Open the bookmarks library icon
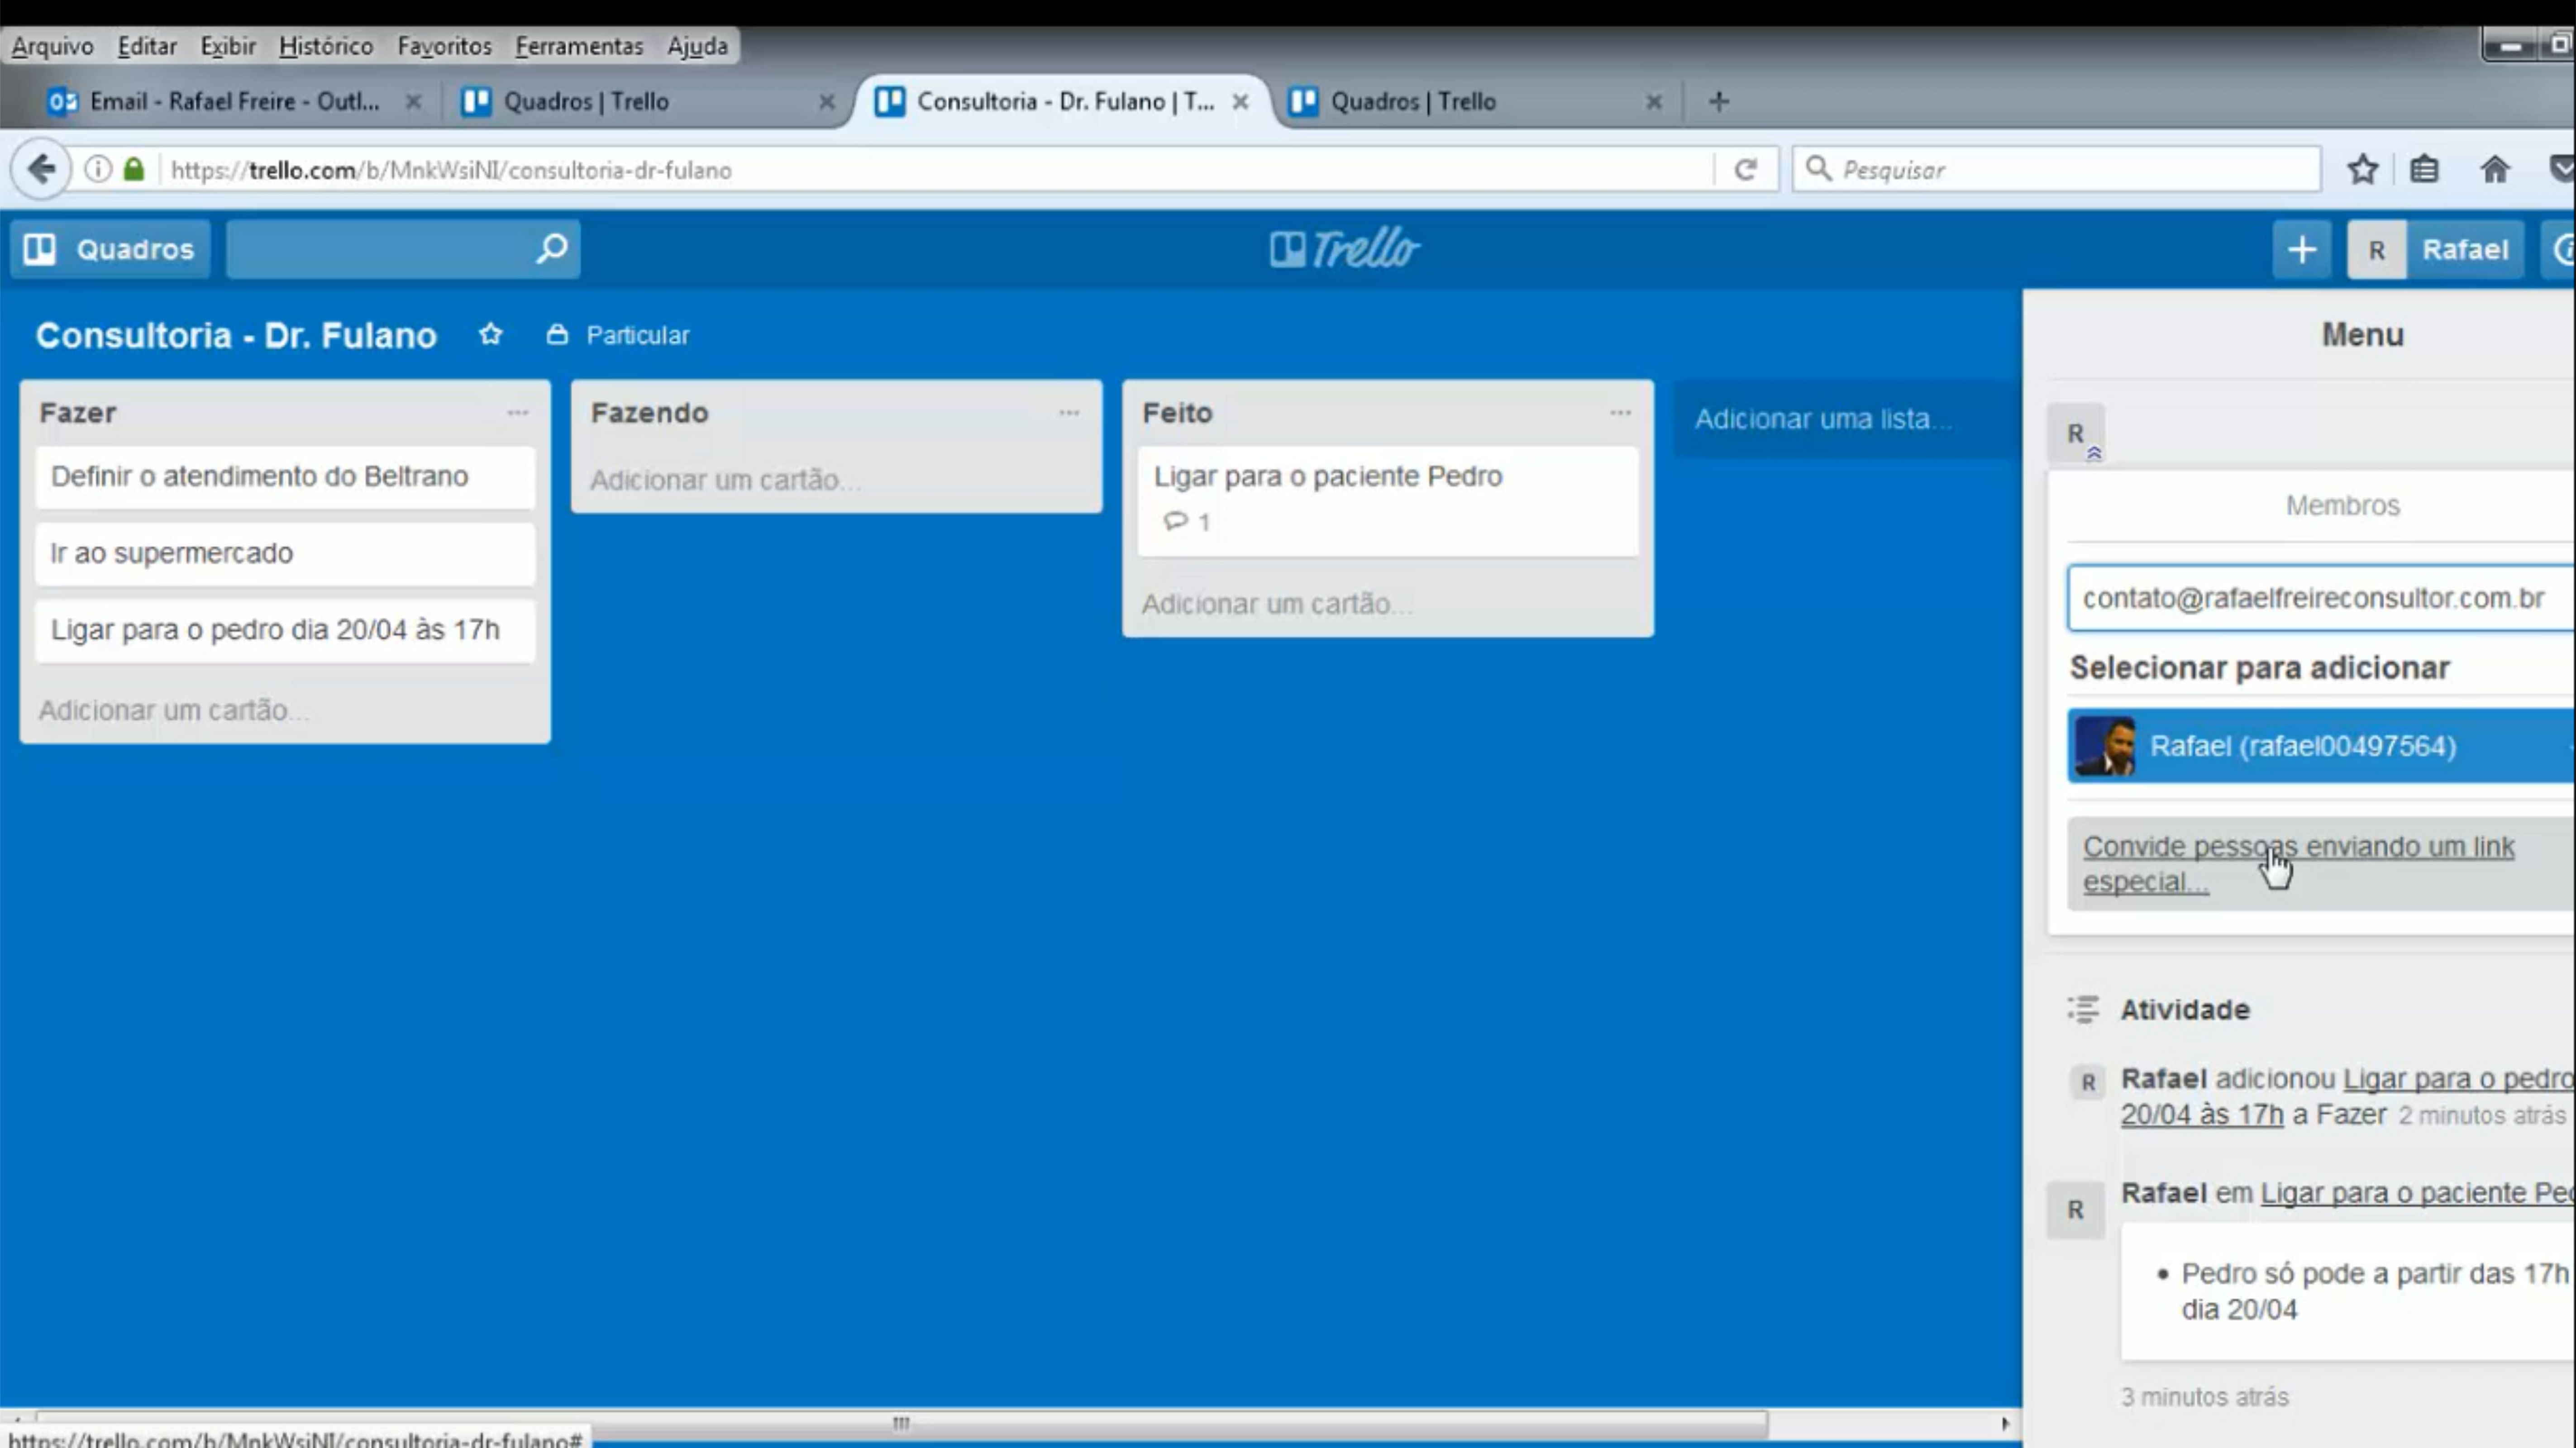 pyautogui.click(x=2424, y=169)
